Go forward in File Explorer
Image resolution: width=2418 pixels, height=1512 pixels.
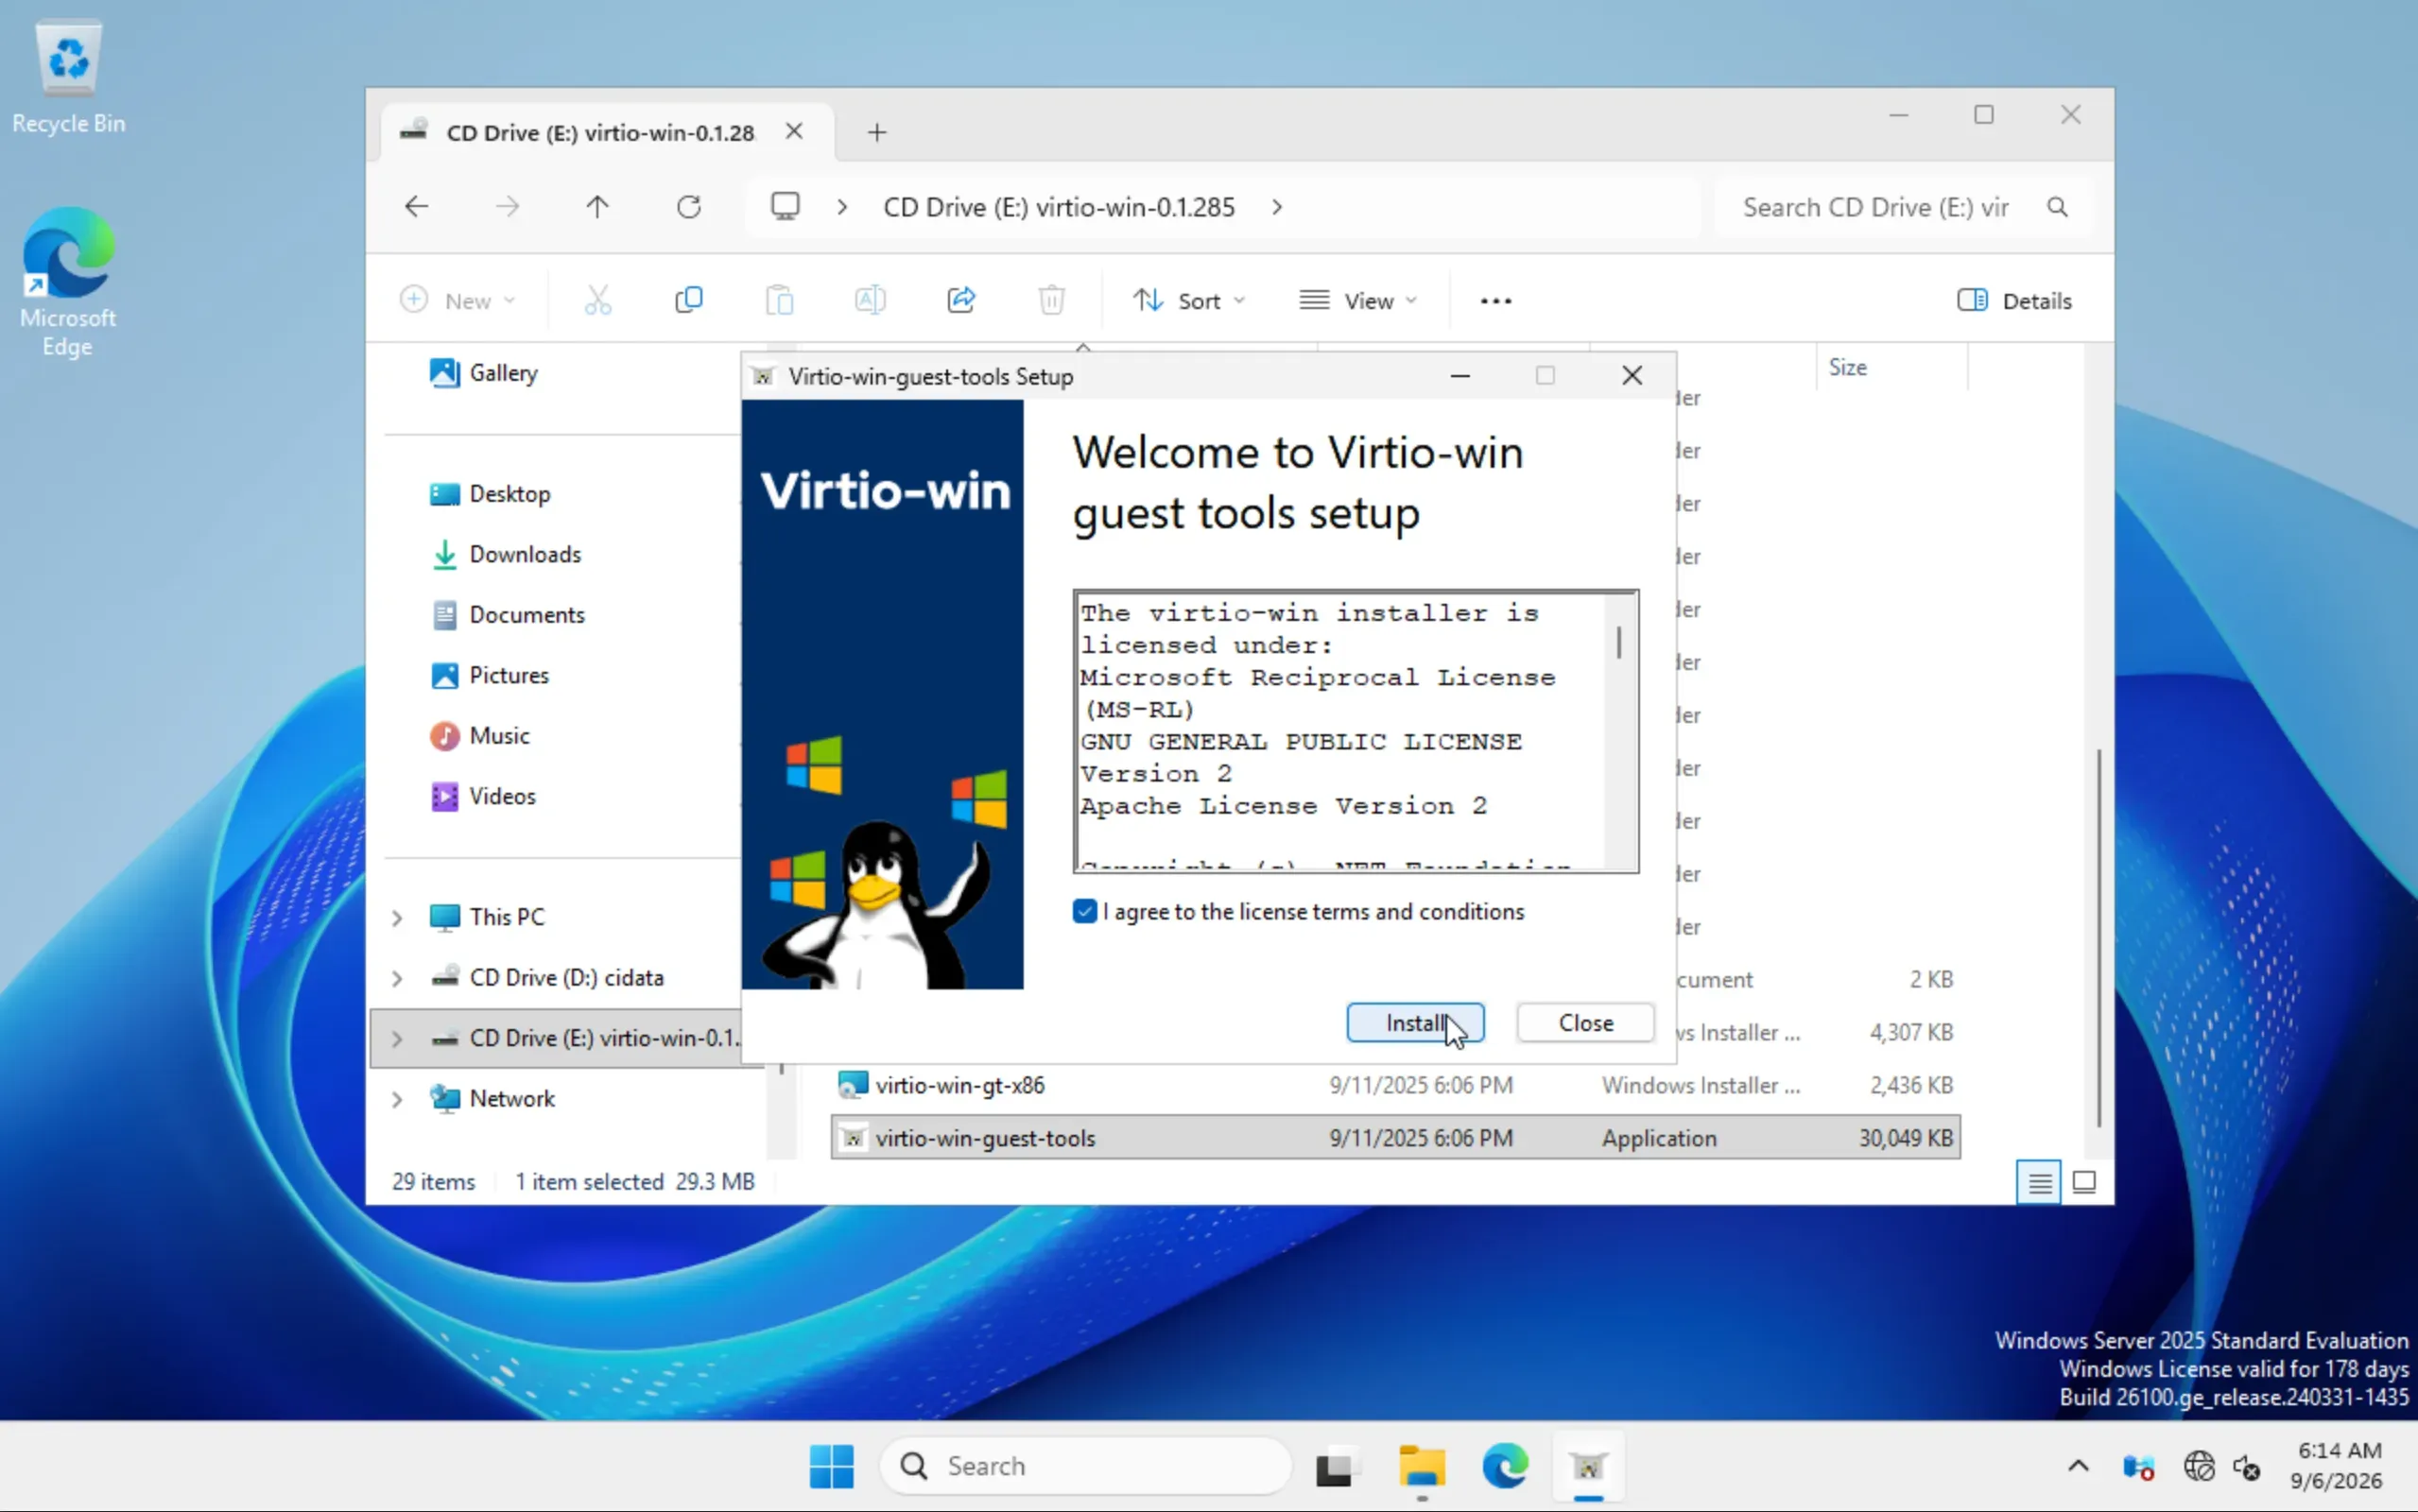click(x=508, y=207)
